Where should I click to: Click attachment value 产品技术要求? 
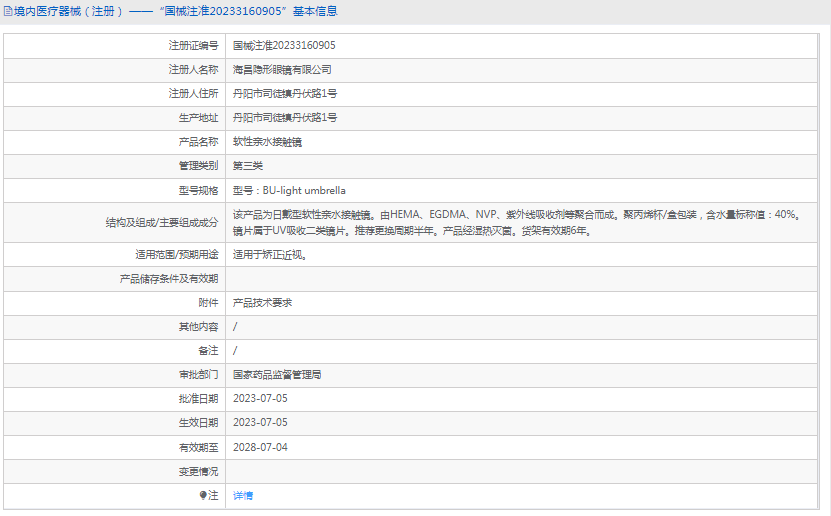262,302
